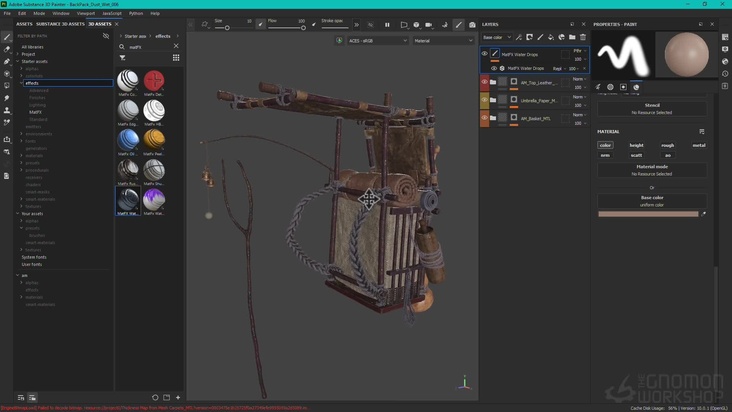Toggle the height material channel
732x412 pixels.
(636, 145)
